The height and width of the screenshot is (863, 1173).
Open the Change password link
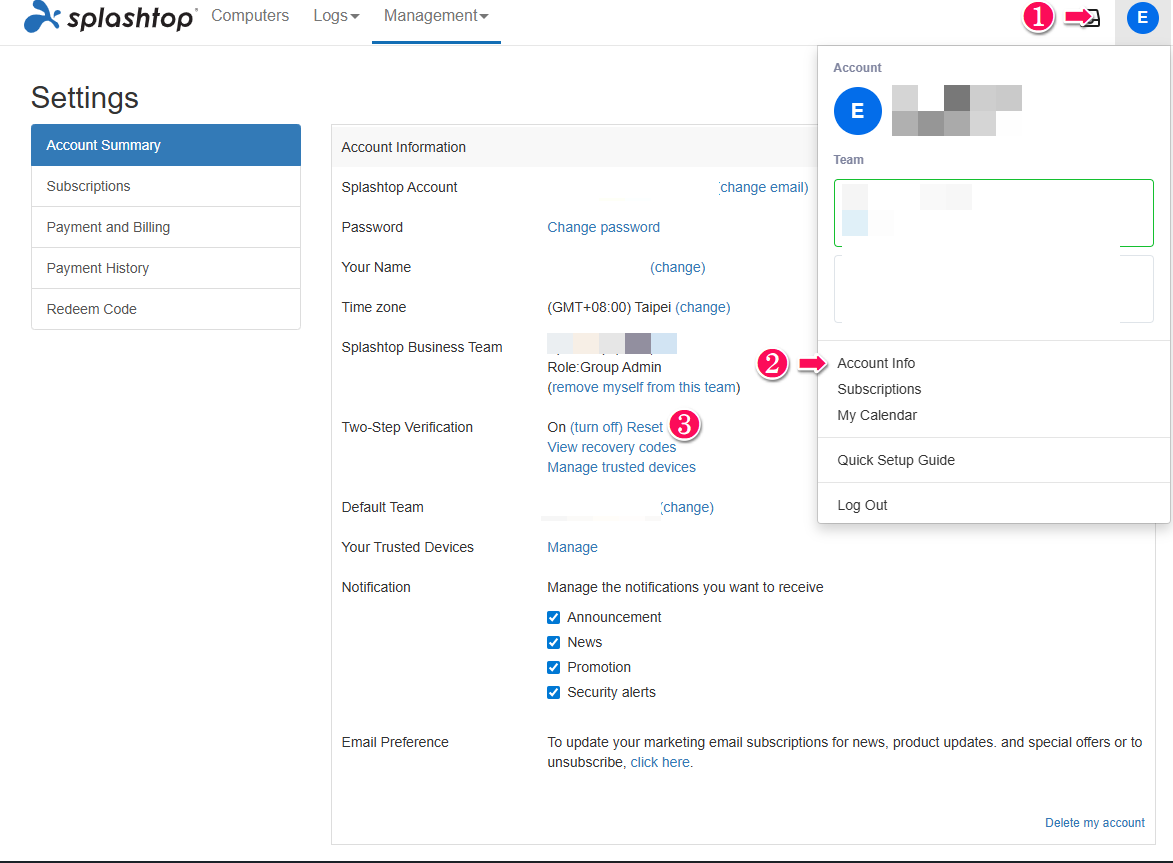coord(603,227)
